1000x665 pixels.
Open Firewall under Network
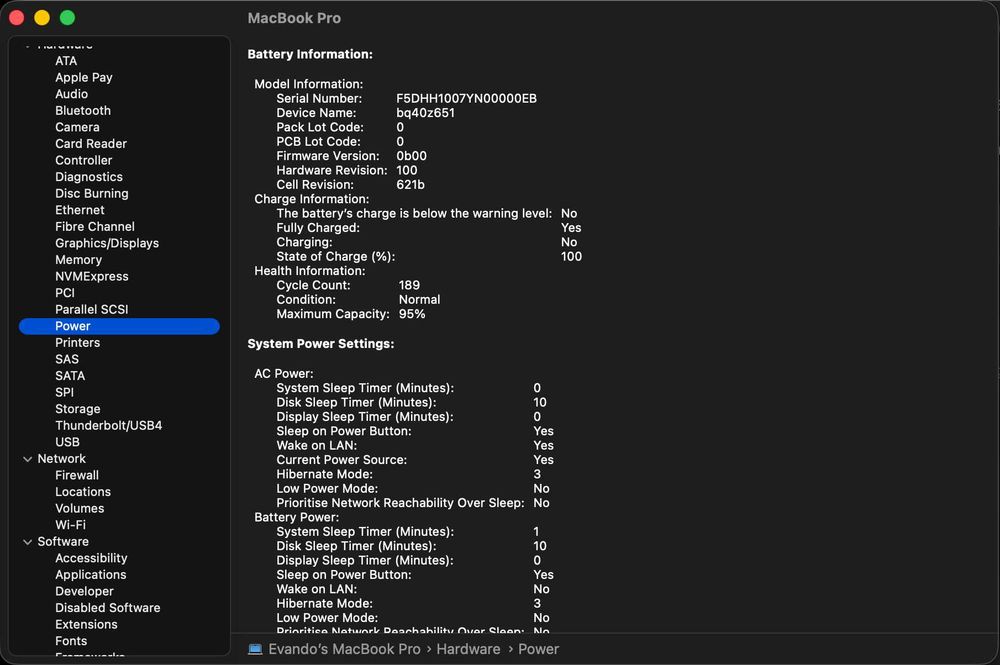[x=77, y=475]
